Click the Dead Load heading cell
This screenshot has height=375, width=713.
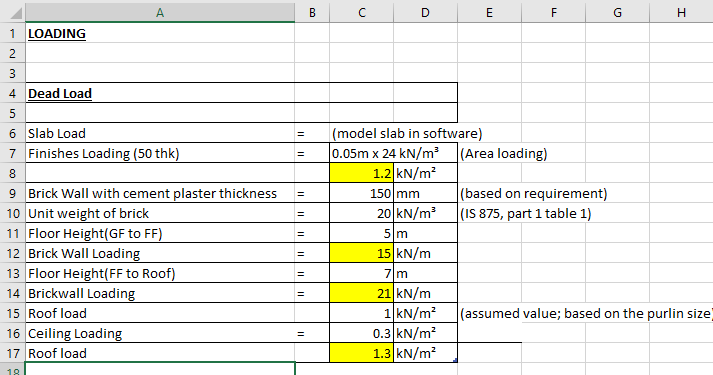tap(160, 93)
